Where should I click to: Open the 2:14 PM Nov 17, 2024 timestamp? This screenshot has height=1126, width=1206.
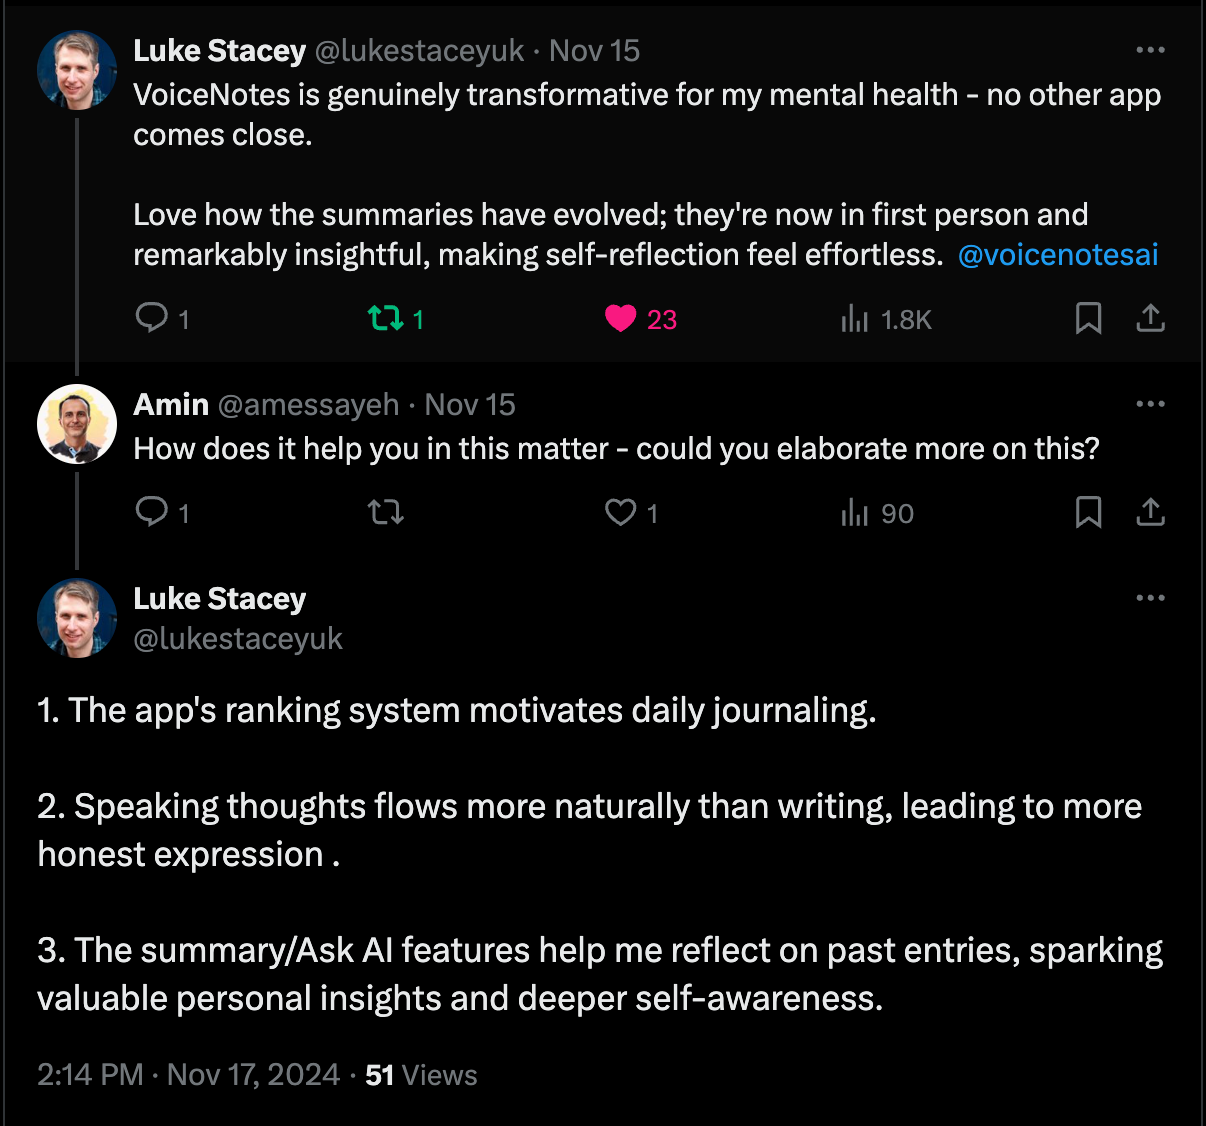click(x=188, y=1075)
